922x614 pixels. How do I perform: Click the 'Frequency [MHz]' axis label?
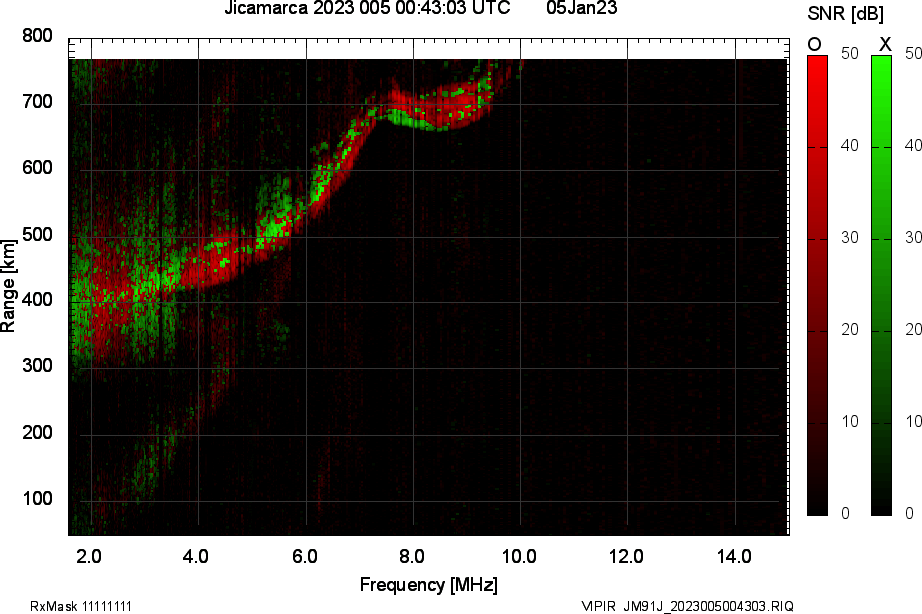(x=429, y=585)
